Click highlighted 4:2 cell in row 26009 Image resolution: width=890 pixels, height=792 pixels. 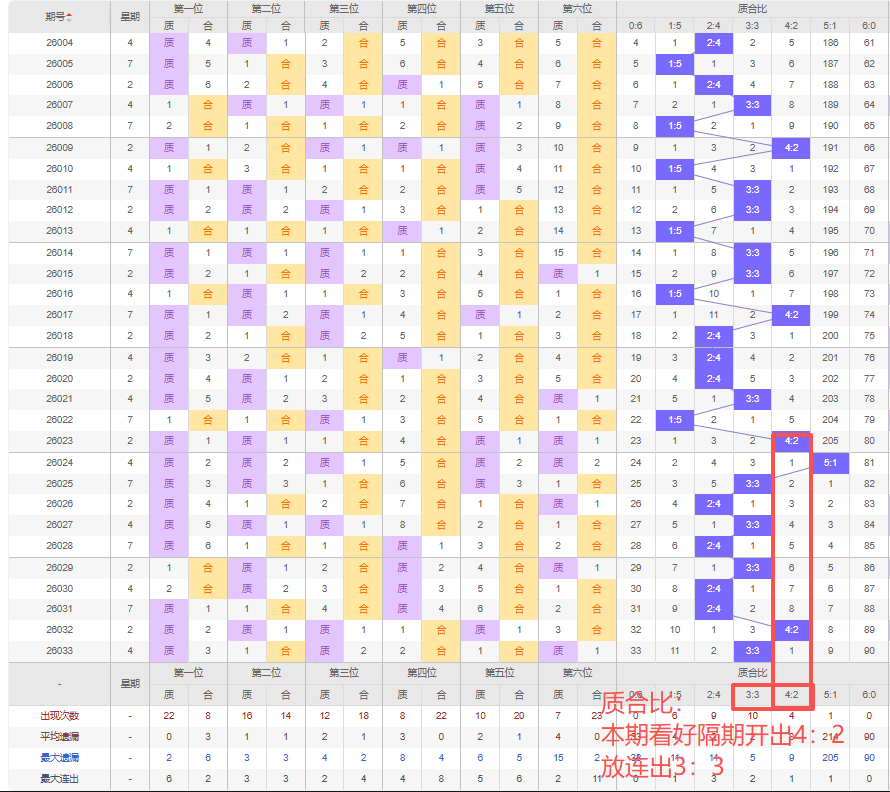click(791, 148)
